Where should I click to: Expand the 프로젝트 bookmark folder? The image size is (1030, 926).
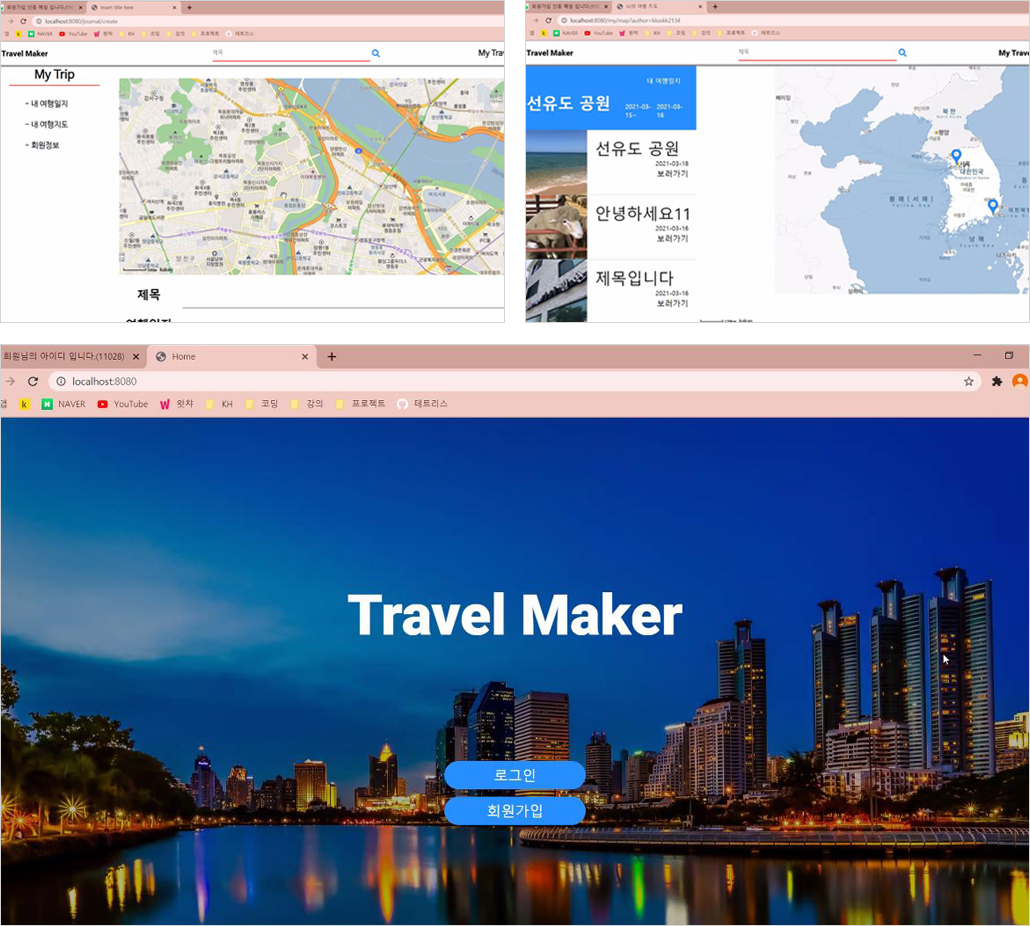point(360,404)
